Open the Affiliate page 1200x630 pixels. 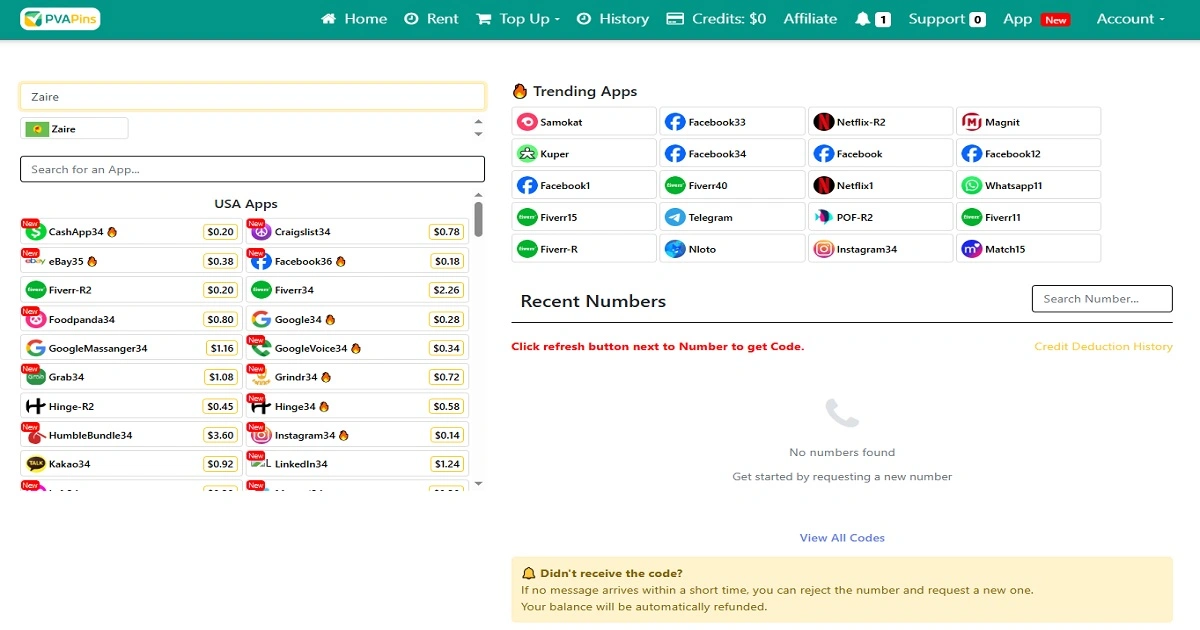click(x=810, y=19)
